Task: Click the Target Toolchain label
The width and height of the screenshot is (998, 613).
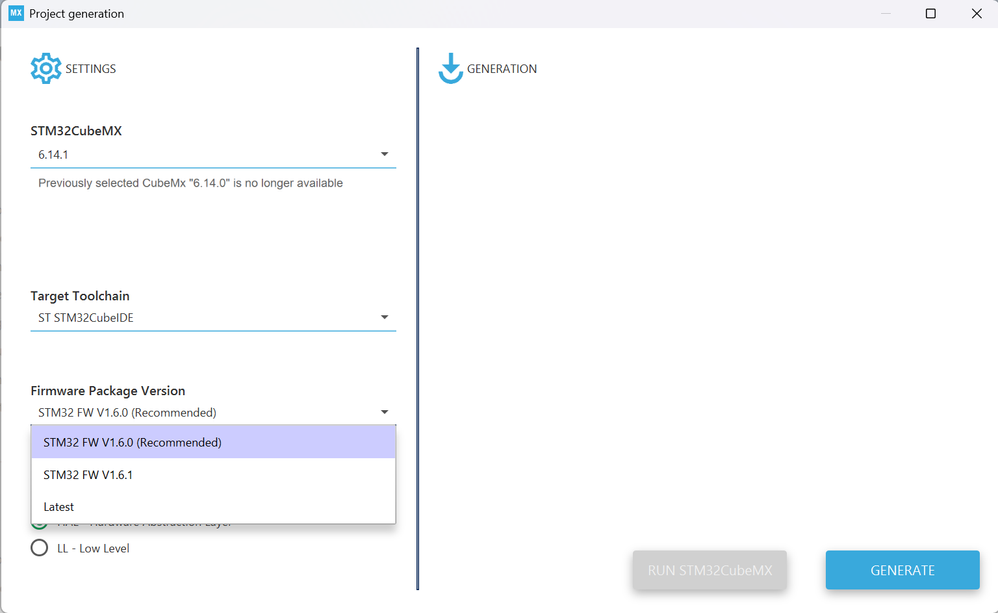Action: tap(80, 296)
